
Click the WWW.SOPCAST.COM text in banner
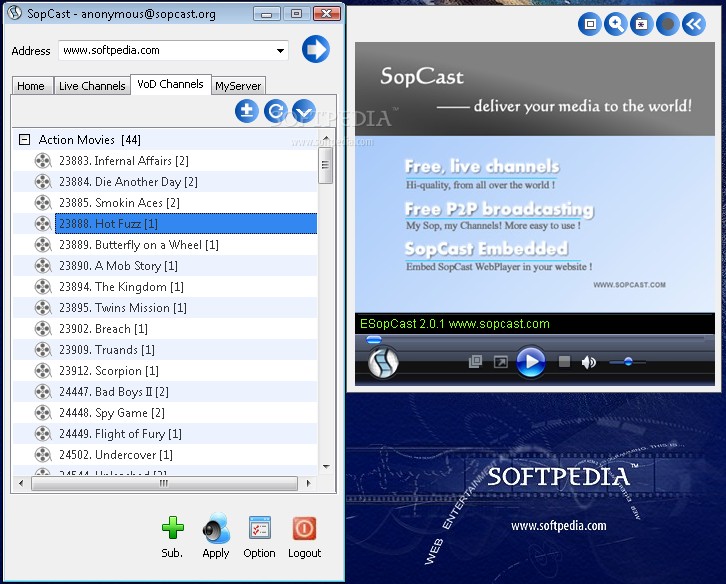[629, 285]
